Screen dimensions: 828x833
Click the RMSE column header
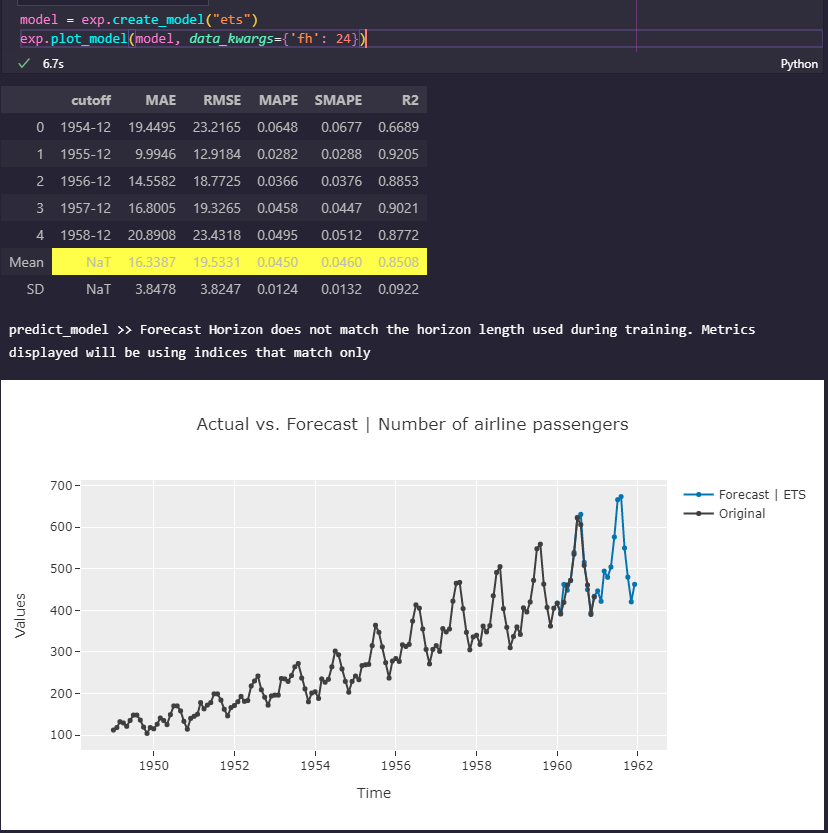pyautogui.click(x=222, y=100)
